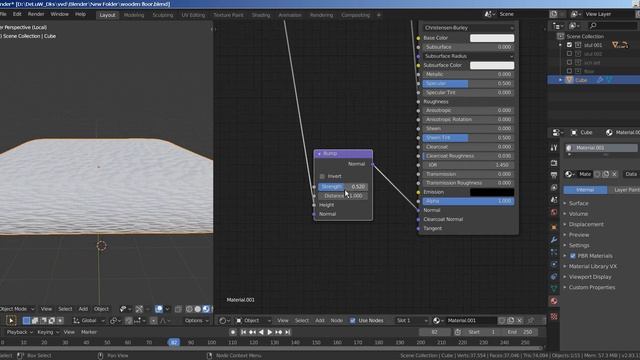This screenshot has height=360, width=640.
Task: Play the animation forward
Action: pos(269,332)
